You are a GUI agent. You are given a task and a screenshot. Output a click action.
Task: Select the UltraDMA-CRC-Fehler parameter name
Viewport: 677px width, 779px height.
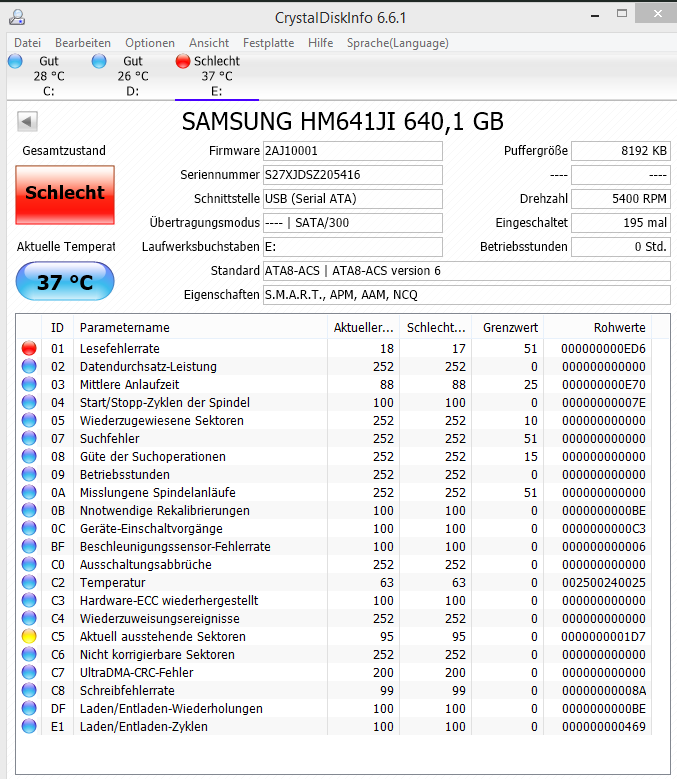(137, 673)
